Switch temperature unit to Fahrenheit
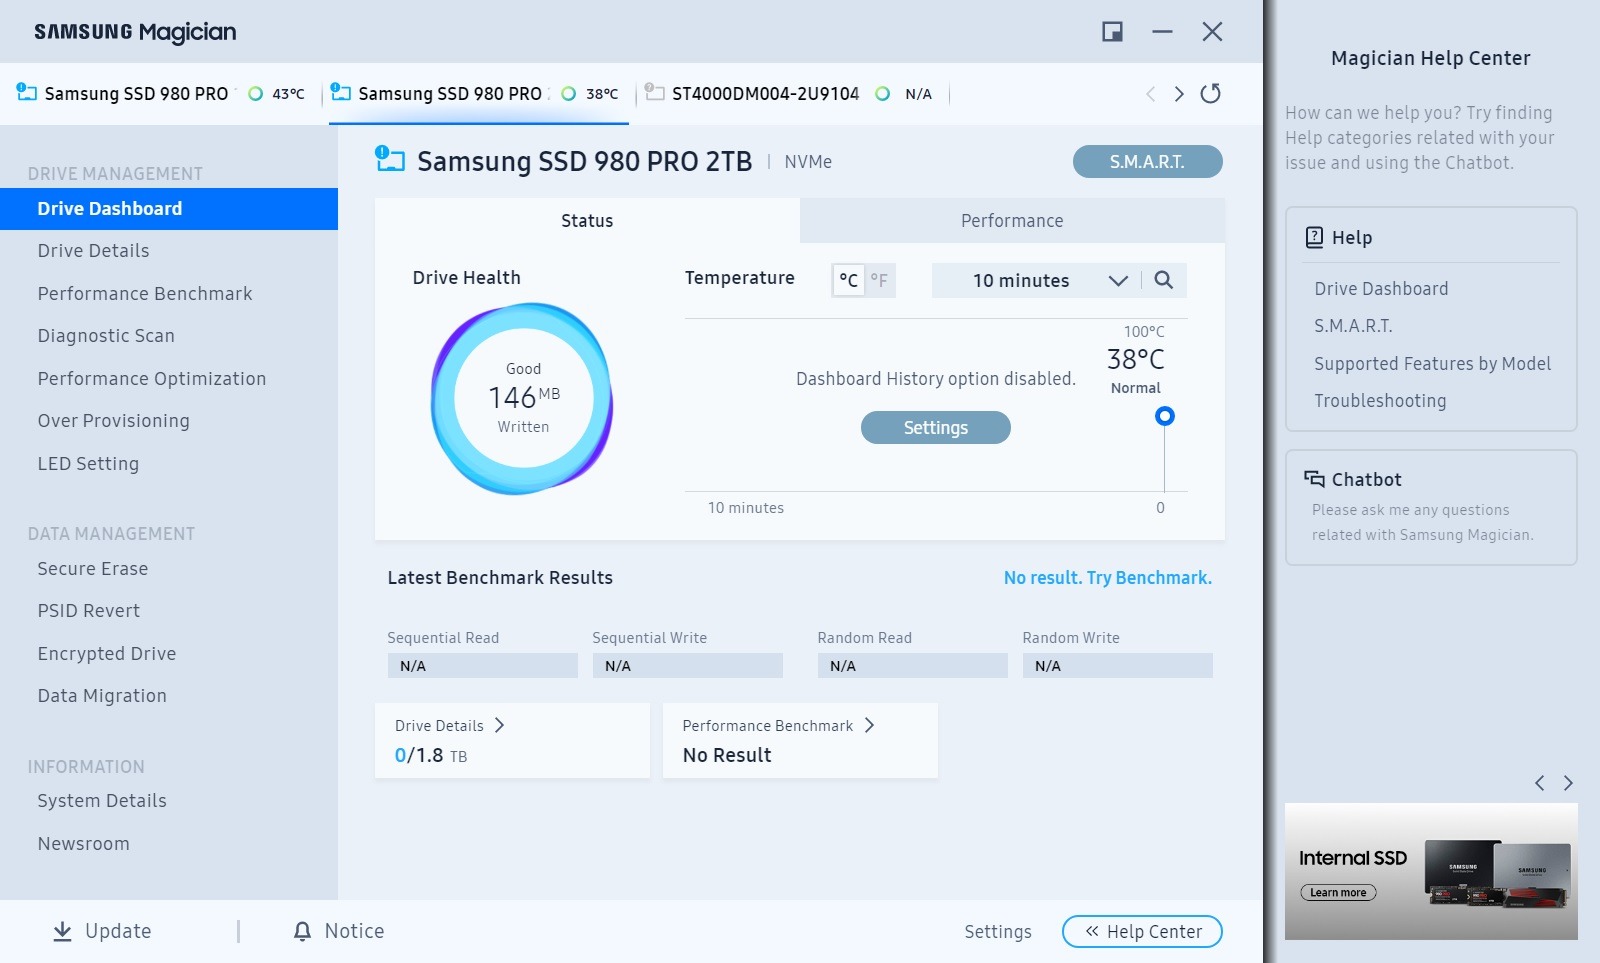Image resolution: width=1600 pixels, height=963 pixels. [x=879, y=280]
